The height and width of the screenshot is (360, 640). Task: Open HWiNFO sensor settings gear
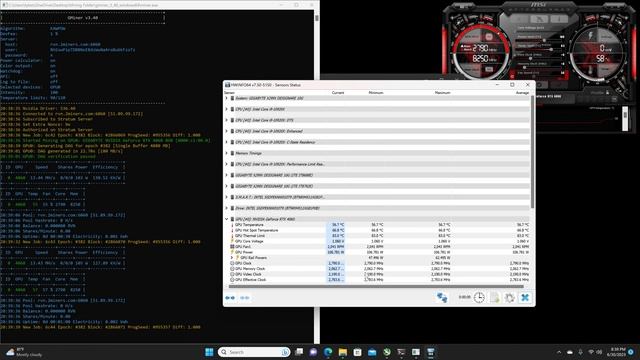(509, 297)
